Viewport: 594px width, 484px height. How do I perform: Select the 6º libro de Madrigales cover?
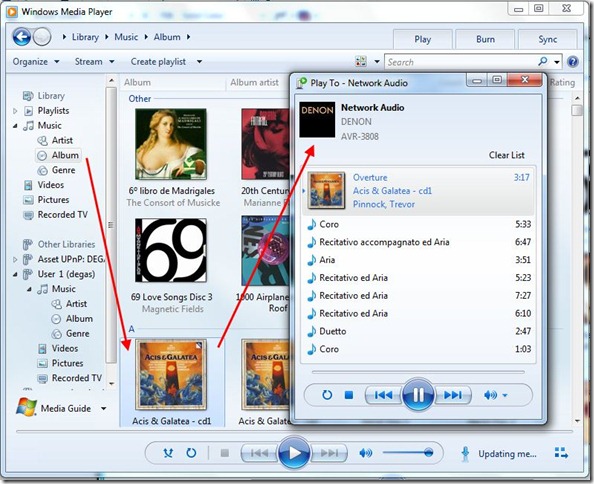(171, 144)
